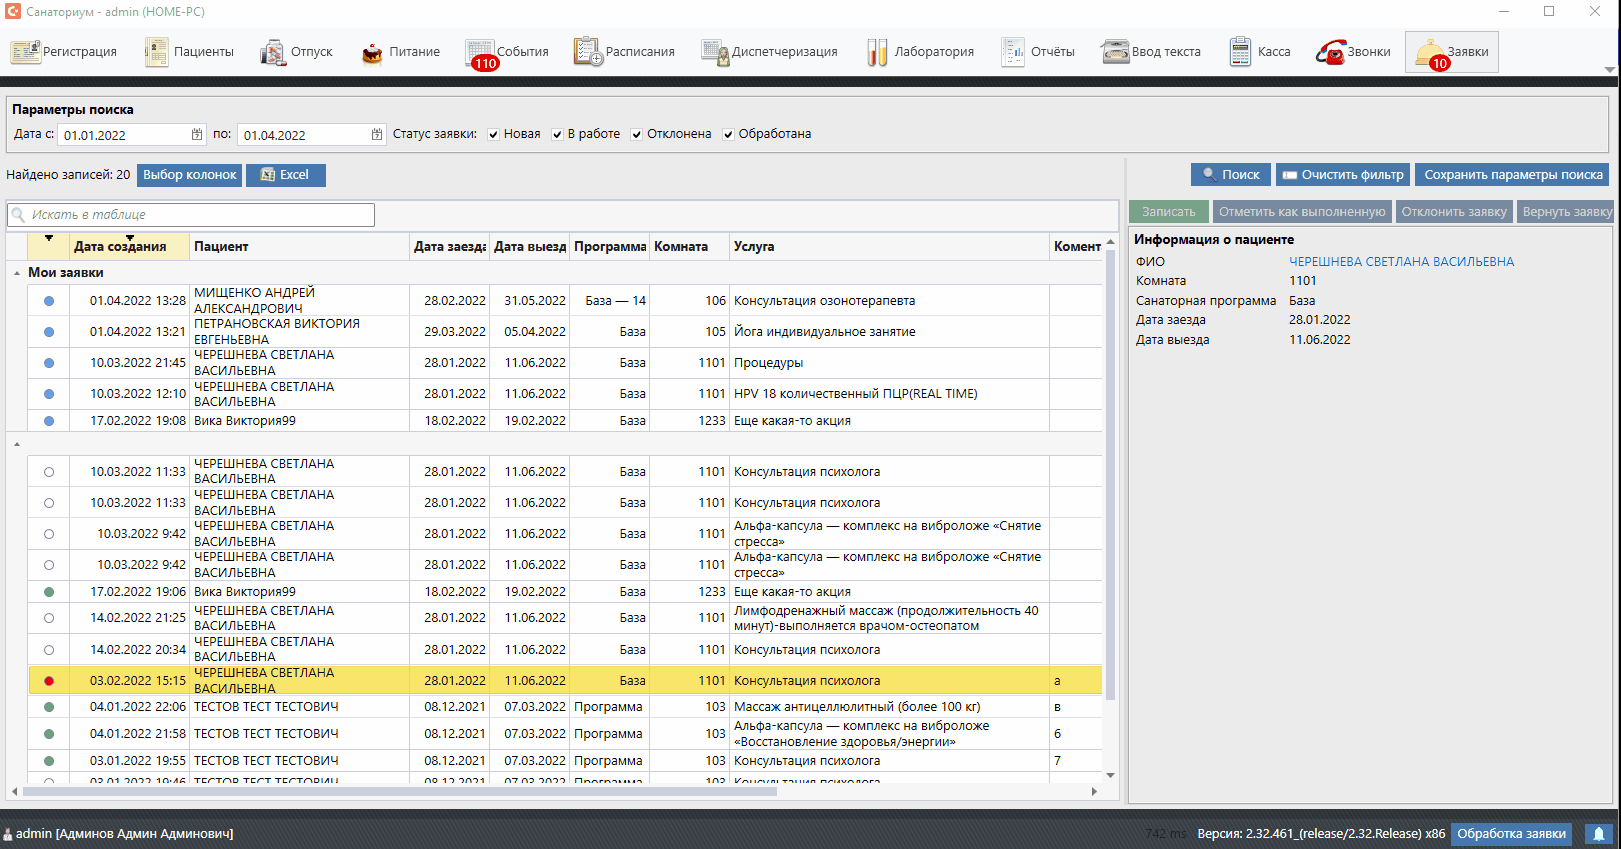Open the Касса calculator icon
Screen dimensions: 1621x849
(1240, 52)
